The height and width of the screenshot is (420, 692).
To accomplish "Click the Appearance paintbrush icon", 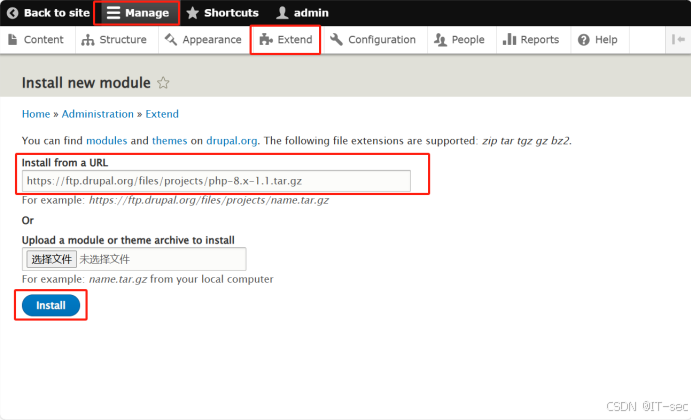I will [171, 40].
